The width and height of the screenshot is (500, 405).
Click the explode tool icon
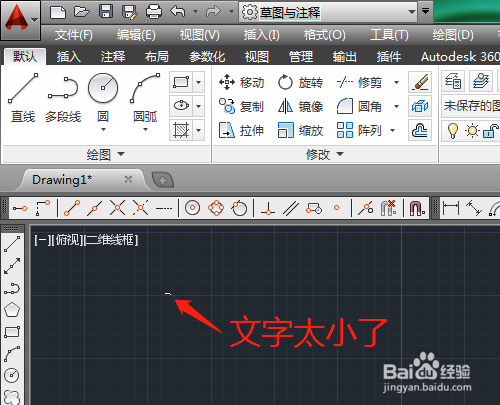pyautogui.click(x=420, y=106)
